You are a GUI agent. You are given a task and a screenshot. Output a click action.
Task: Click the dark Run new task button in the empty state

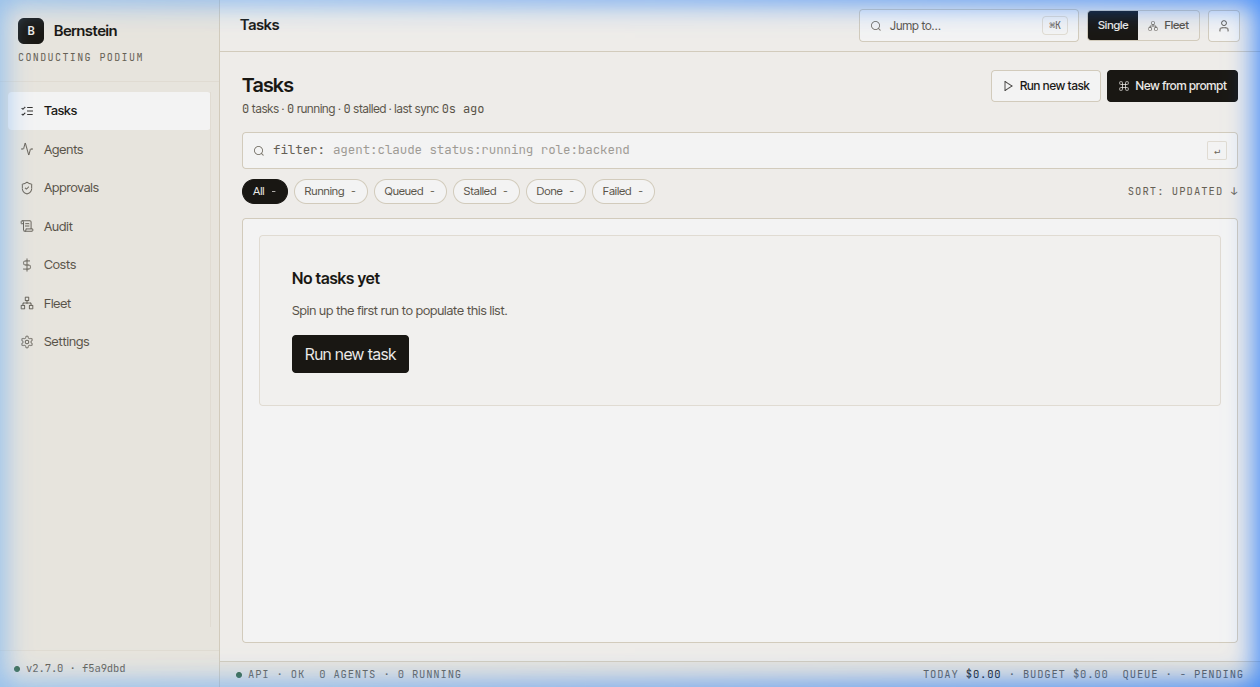[350, 354]
